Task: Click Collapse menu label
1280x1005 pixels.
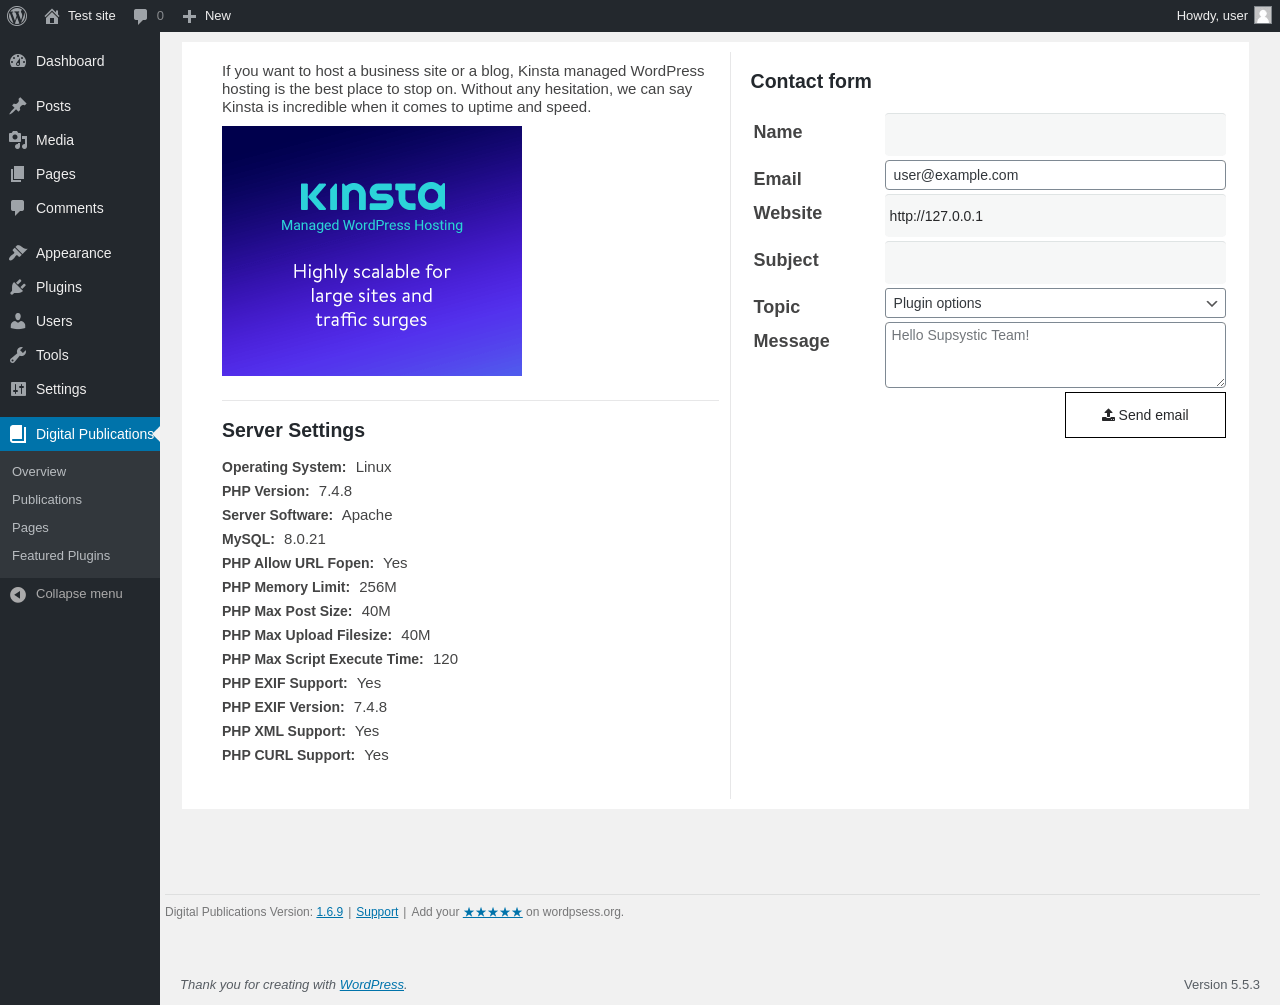Action: [x=79, y=594]
